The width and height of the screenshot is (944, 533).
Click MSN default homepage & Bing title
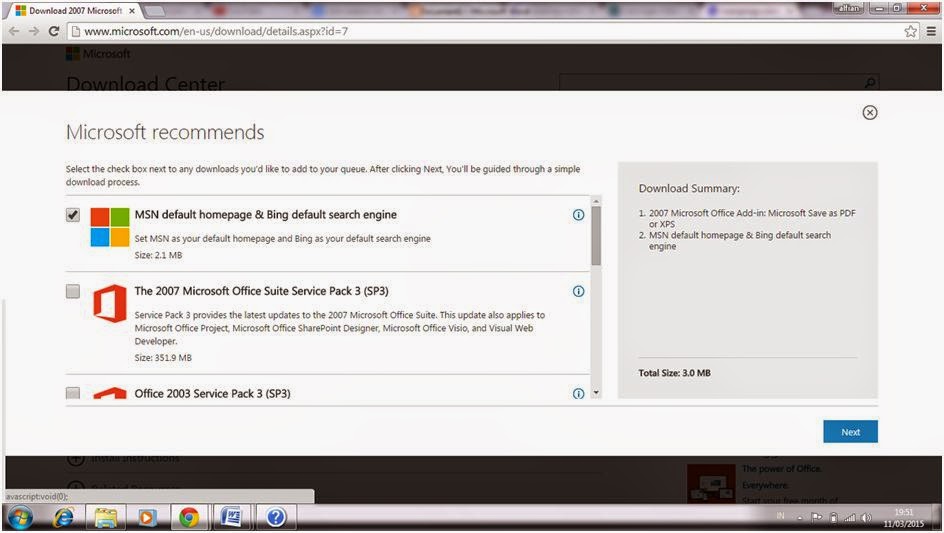pyautogui.click(x=266, y=215)
